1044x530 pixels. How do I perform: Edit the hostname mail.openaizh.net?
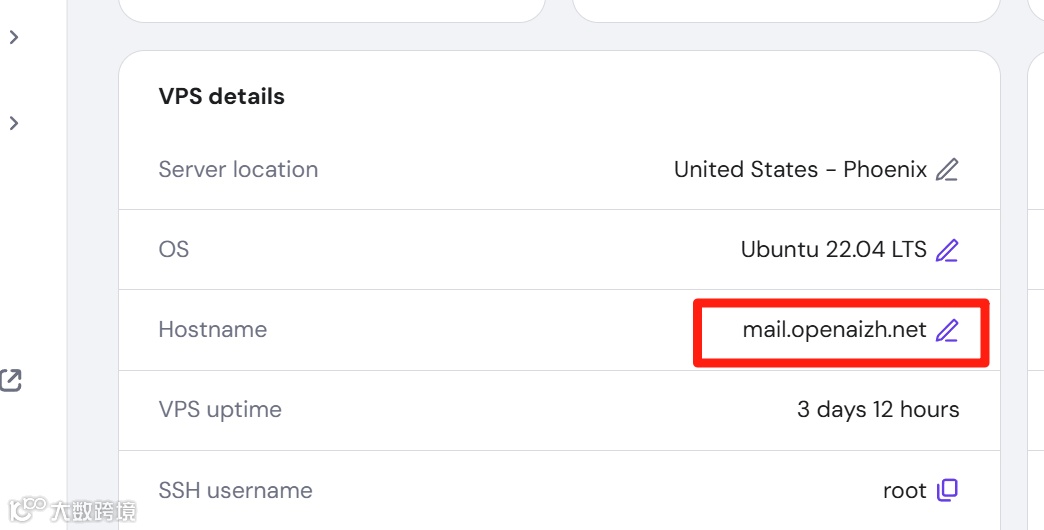(946, 330)
